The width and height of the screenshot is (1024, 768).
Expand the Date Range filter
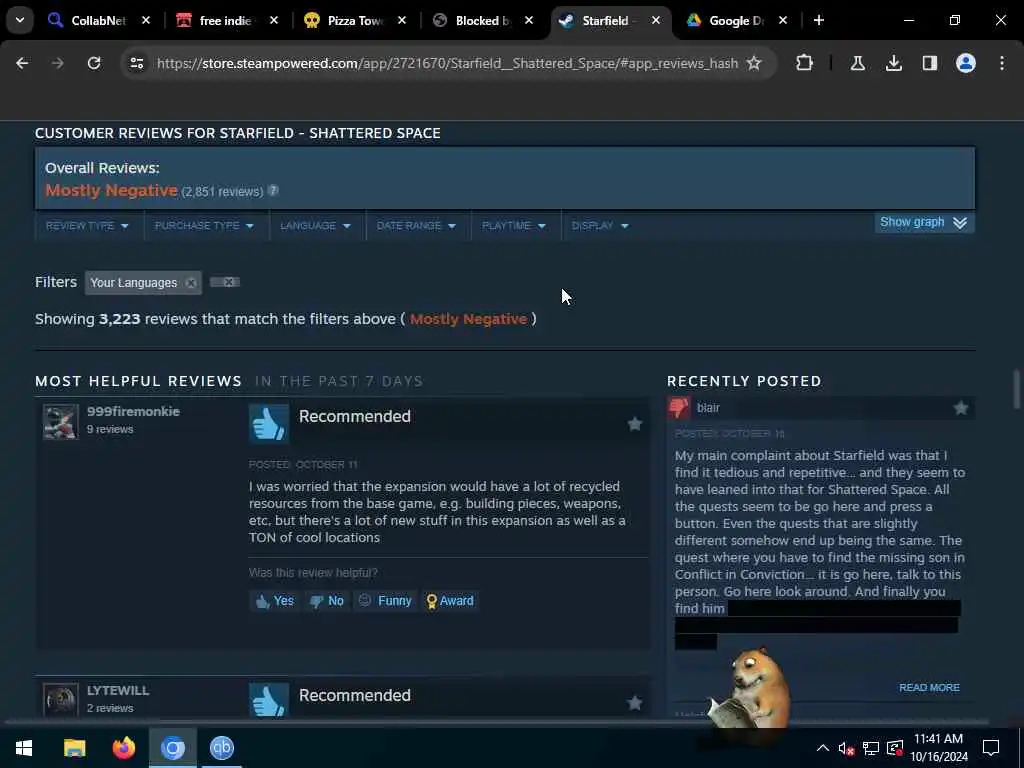[417, 226]
